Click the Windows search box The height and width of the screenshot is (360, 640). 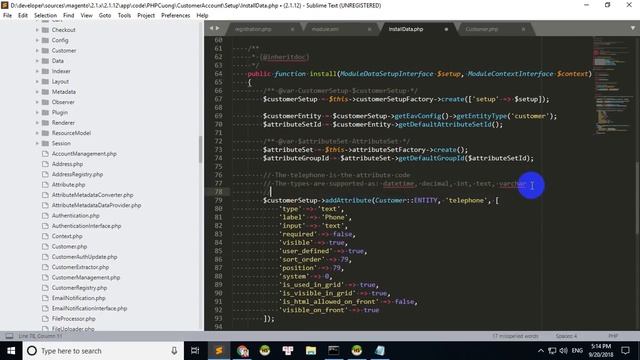click(x=103, y=351)
